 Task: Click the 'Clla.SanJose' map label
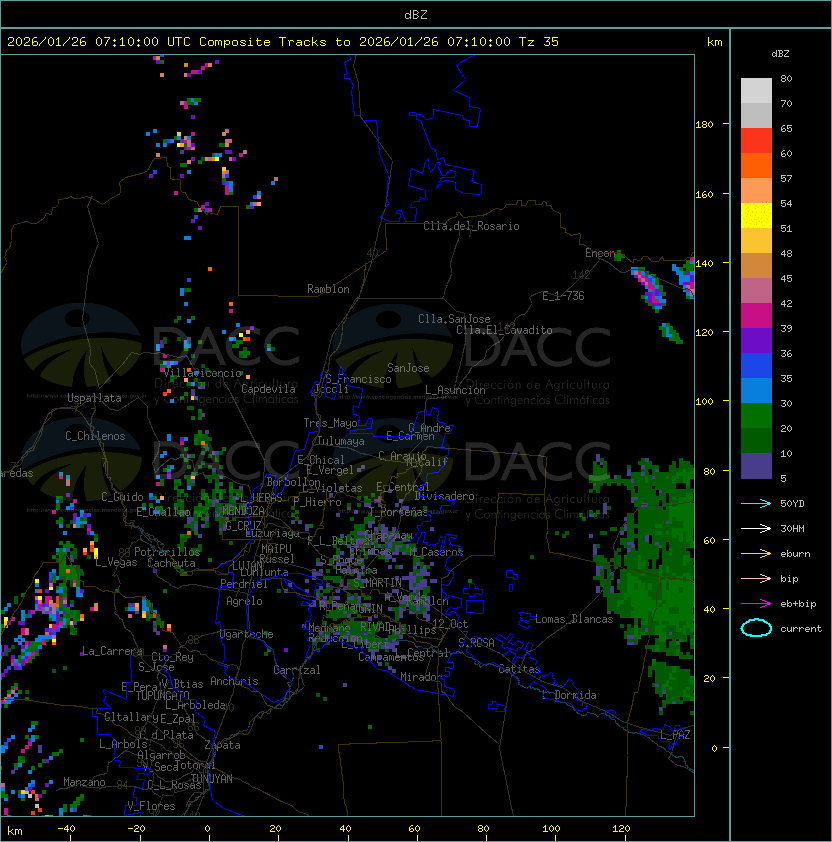pos(454,319)
